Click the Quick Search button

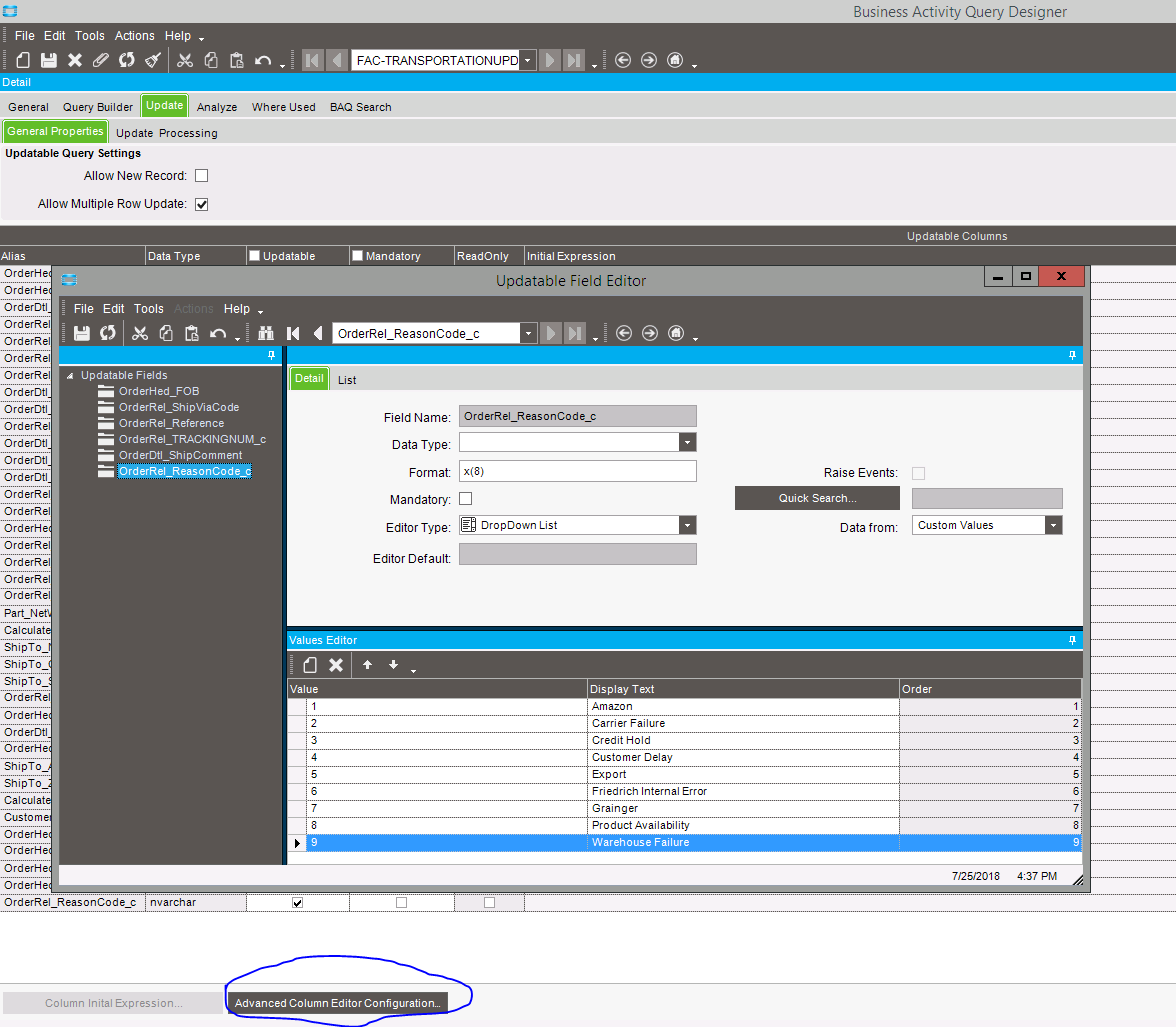(x=817, y=498)
